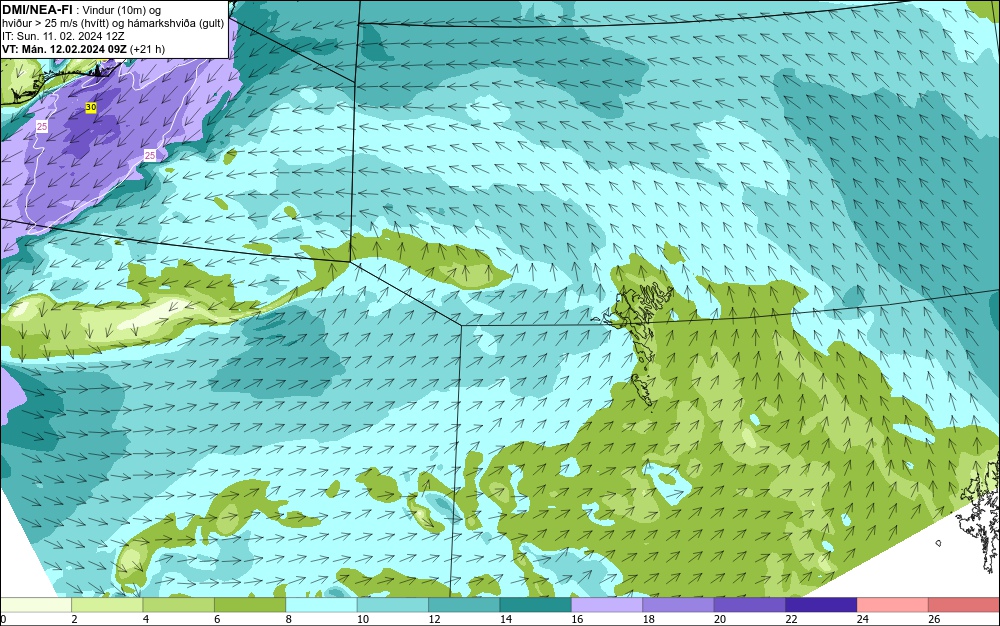Click the "26" tick label on the scale
Screen dimensions: 1000x626
click(x=934, y=619)
